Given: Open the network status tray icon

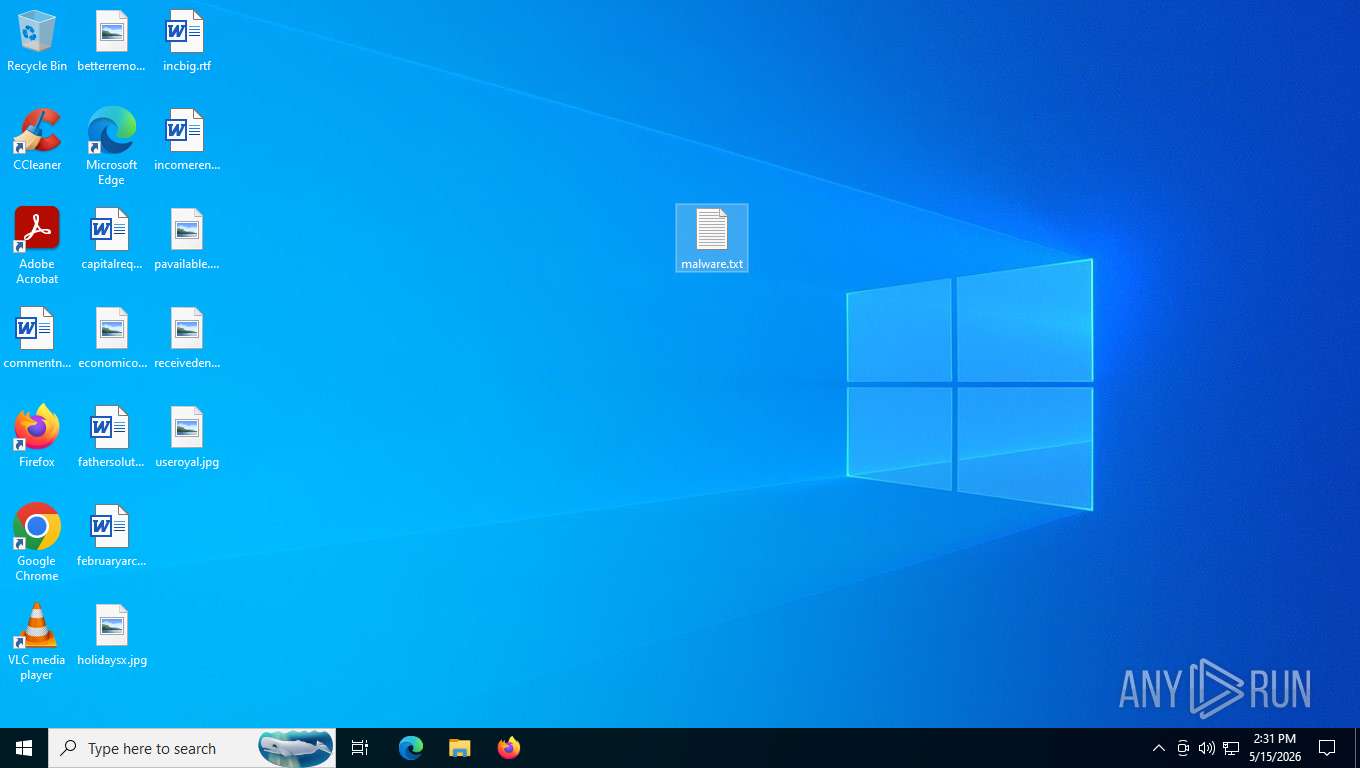Looking at the screenshot, I should point(1231,748).
